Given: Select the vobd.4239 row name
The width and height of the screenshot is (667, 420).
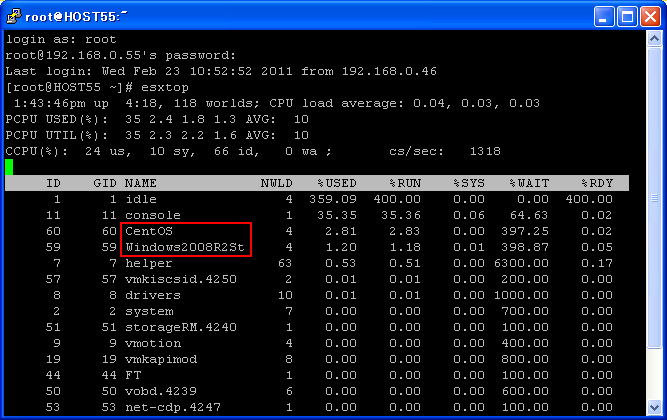Looking at the screenshot, I should [x=161, y=391].
